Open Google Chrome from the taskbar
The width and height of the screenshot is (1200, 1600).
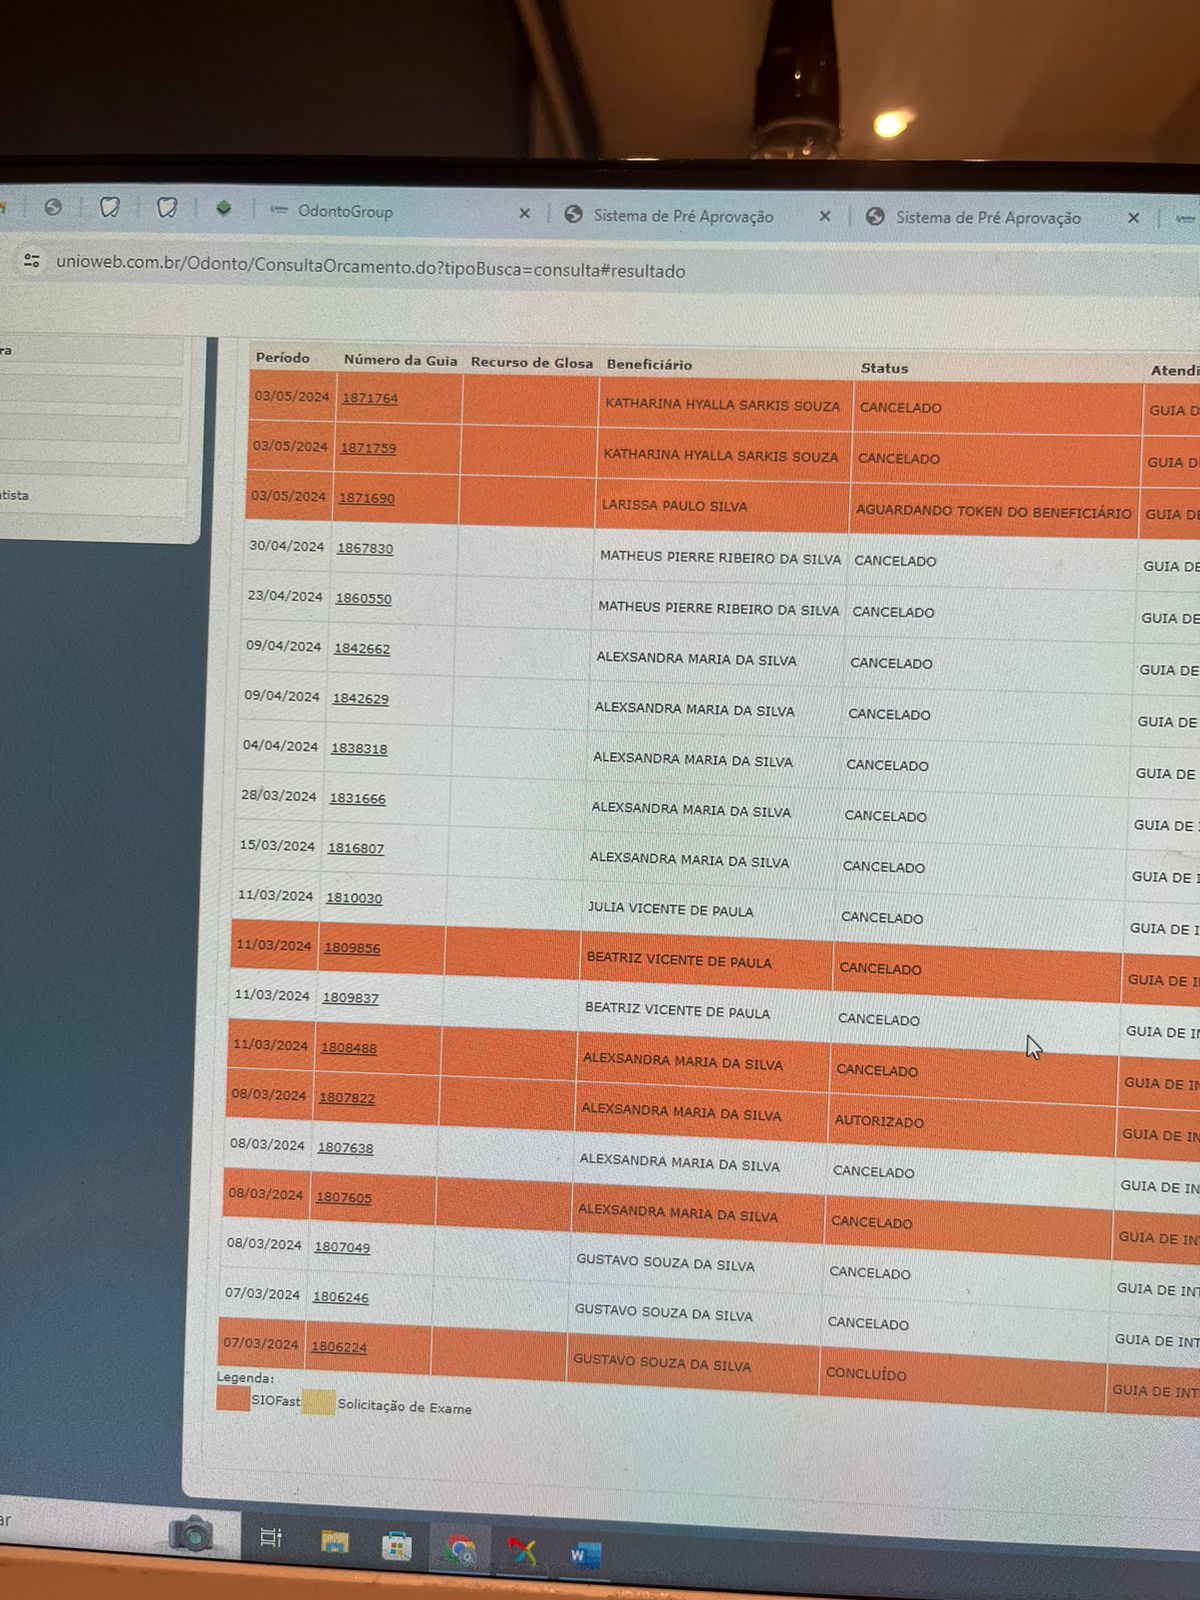pos(460,1550)
